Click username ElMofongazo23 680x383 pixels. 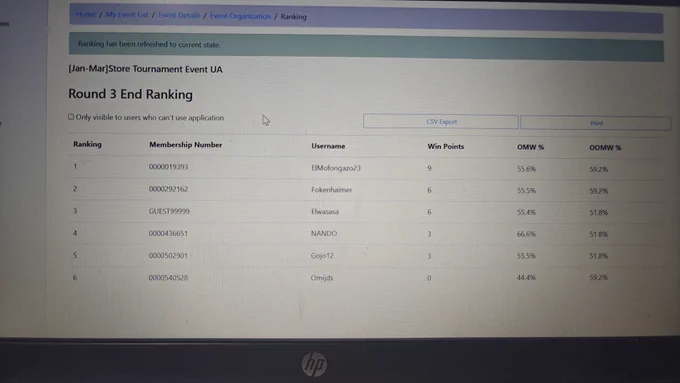coord(336,168)
